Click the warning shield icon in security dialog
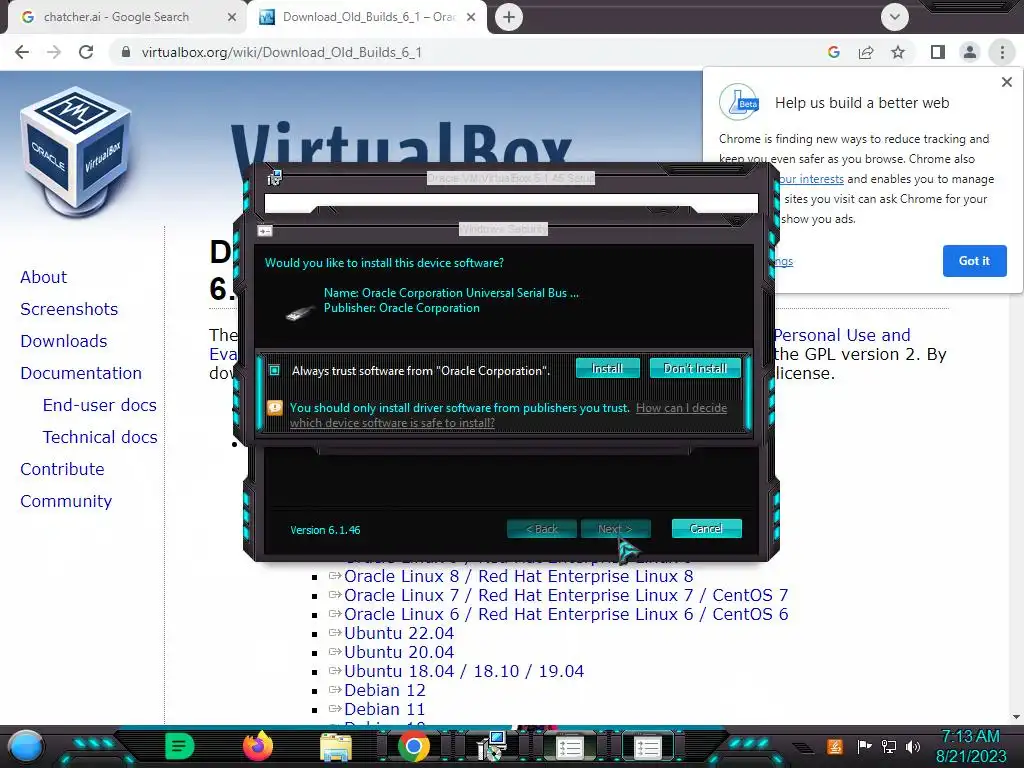Image resolution: width=1024 pixels, height=768 pixels. point(275,408)
